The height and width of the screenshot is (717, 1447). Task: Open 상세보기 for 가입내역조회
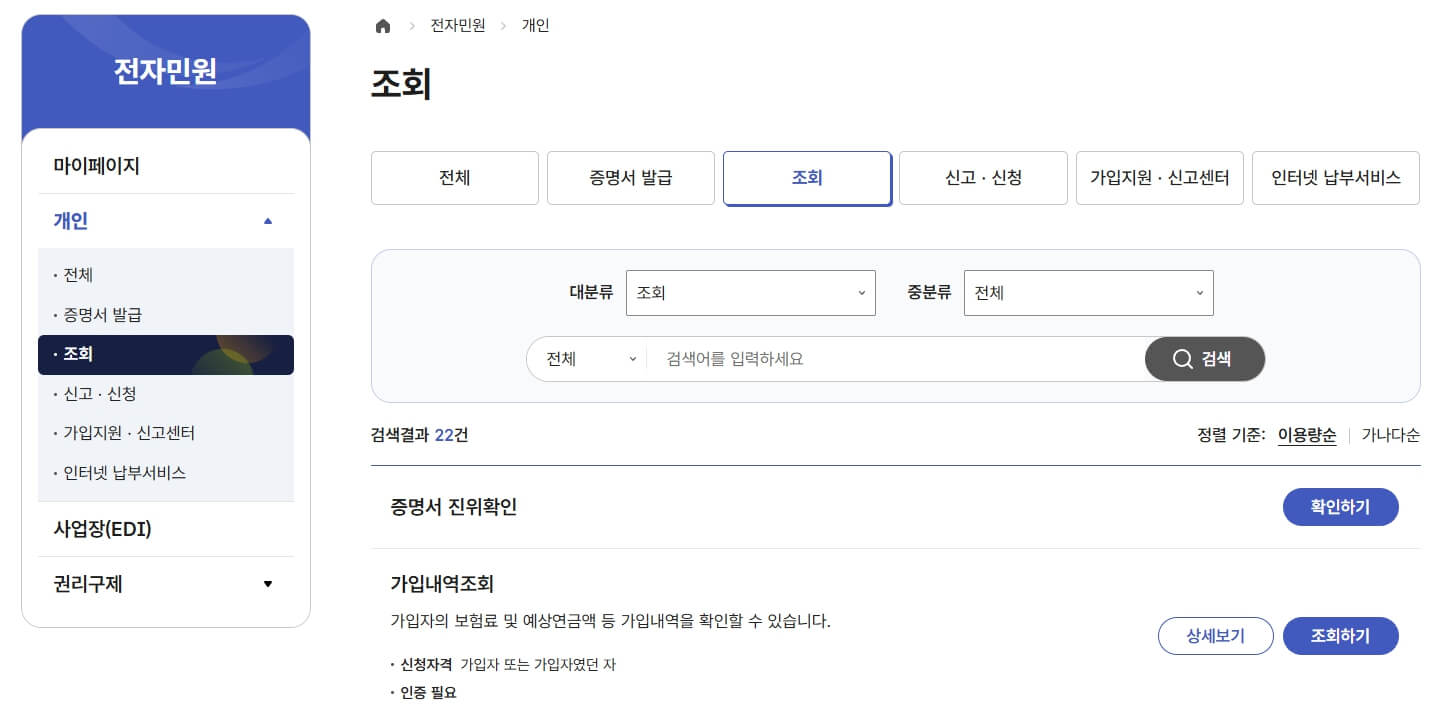pyautogui.click(x=1215, y=635)
